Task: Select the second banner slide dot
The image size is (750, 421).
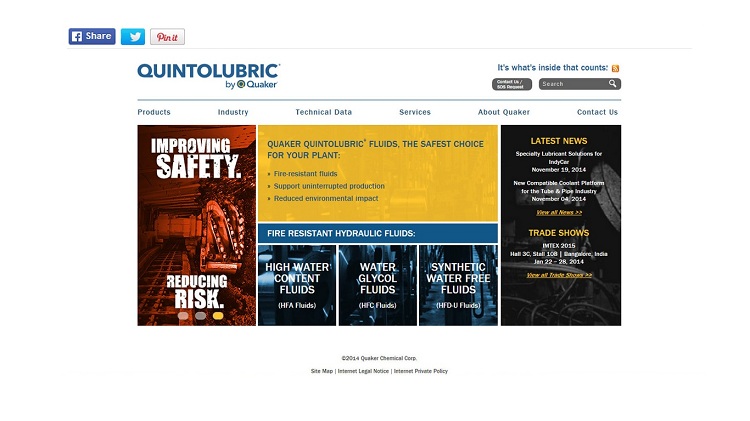Action: point(200,316)
